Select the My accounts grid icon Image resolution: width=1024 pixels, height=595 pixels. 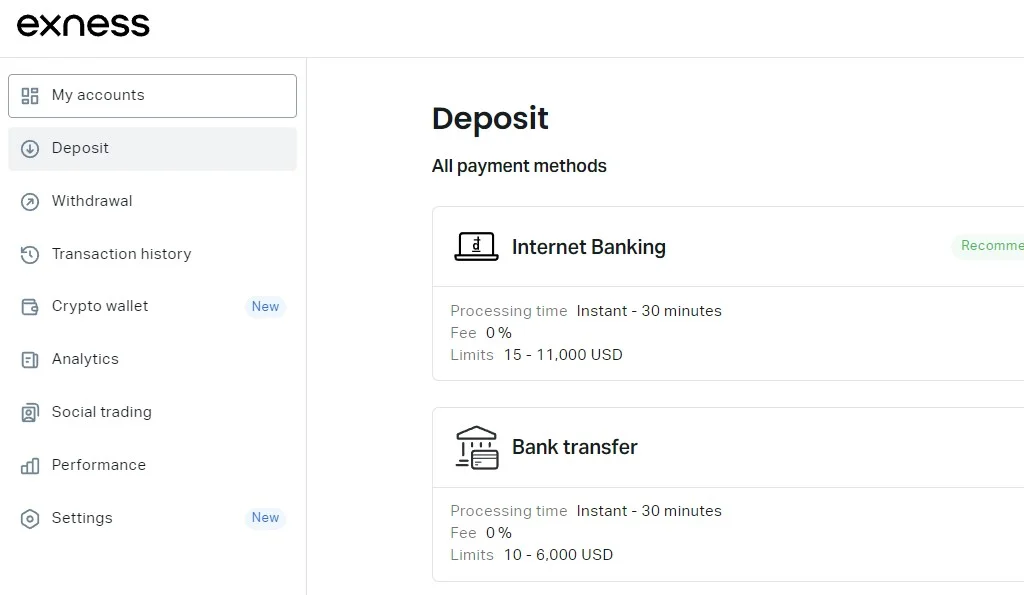pyautogui.click(x=30, y=95)
